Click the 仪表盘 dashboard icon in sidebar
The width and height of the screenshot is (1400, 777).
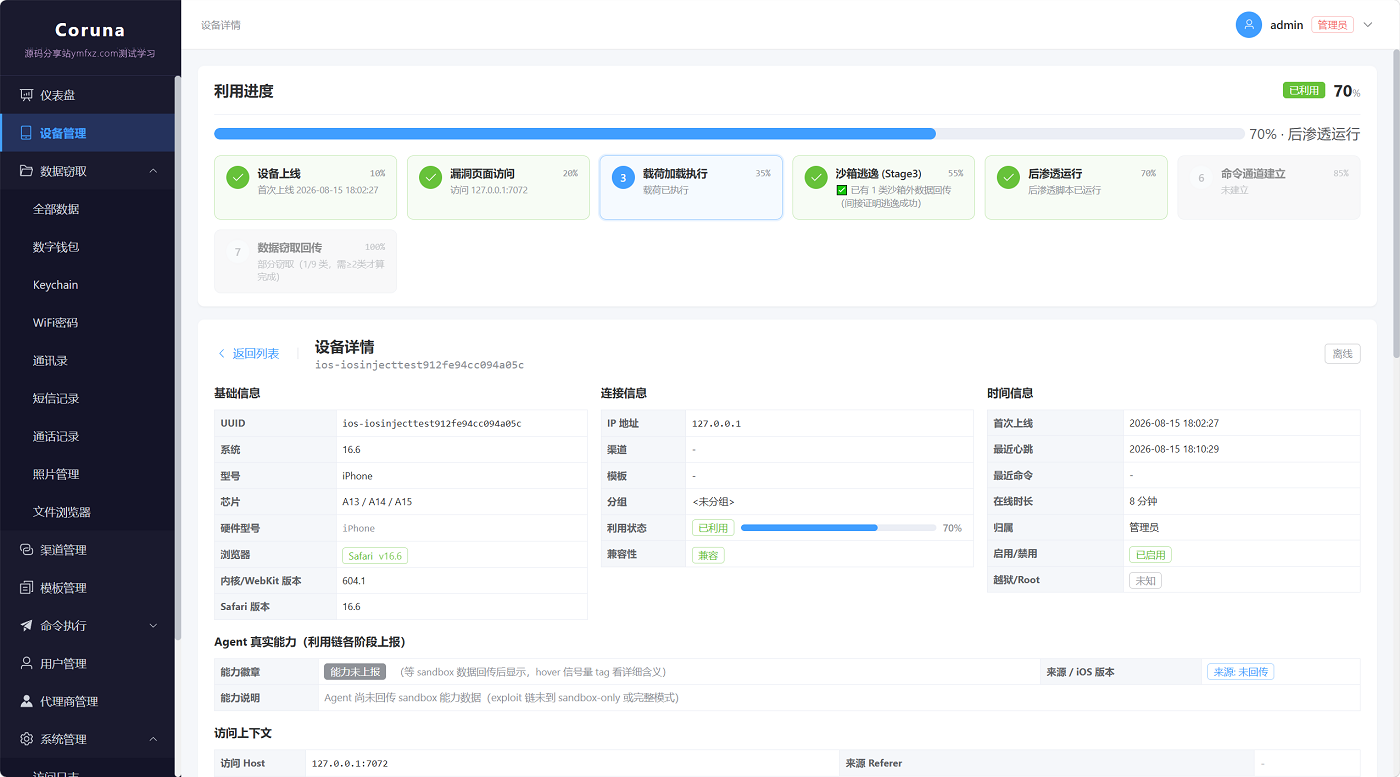[x=26, y=95]
